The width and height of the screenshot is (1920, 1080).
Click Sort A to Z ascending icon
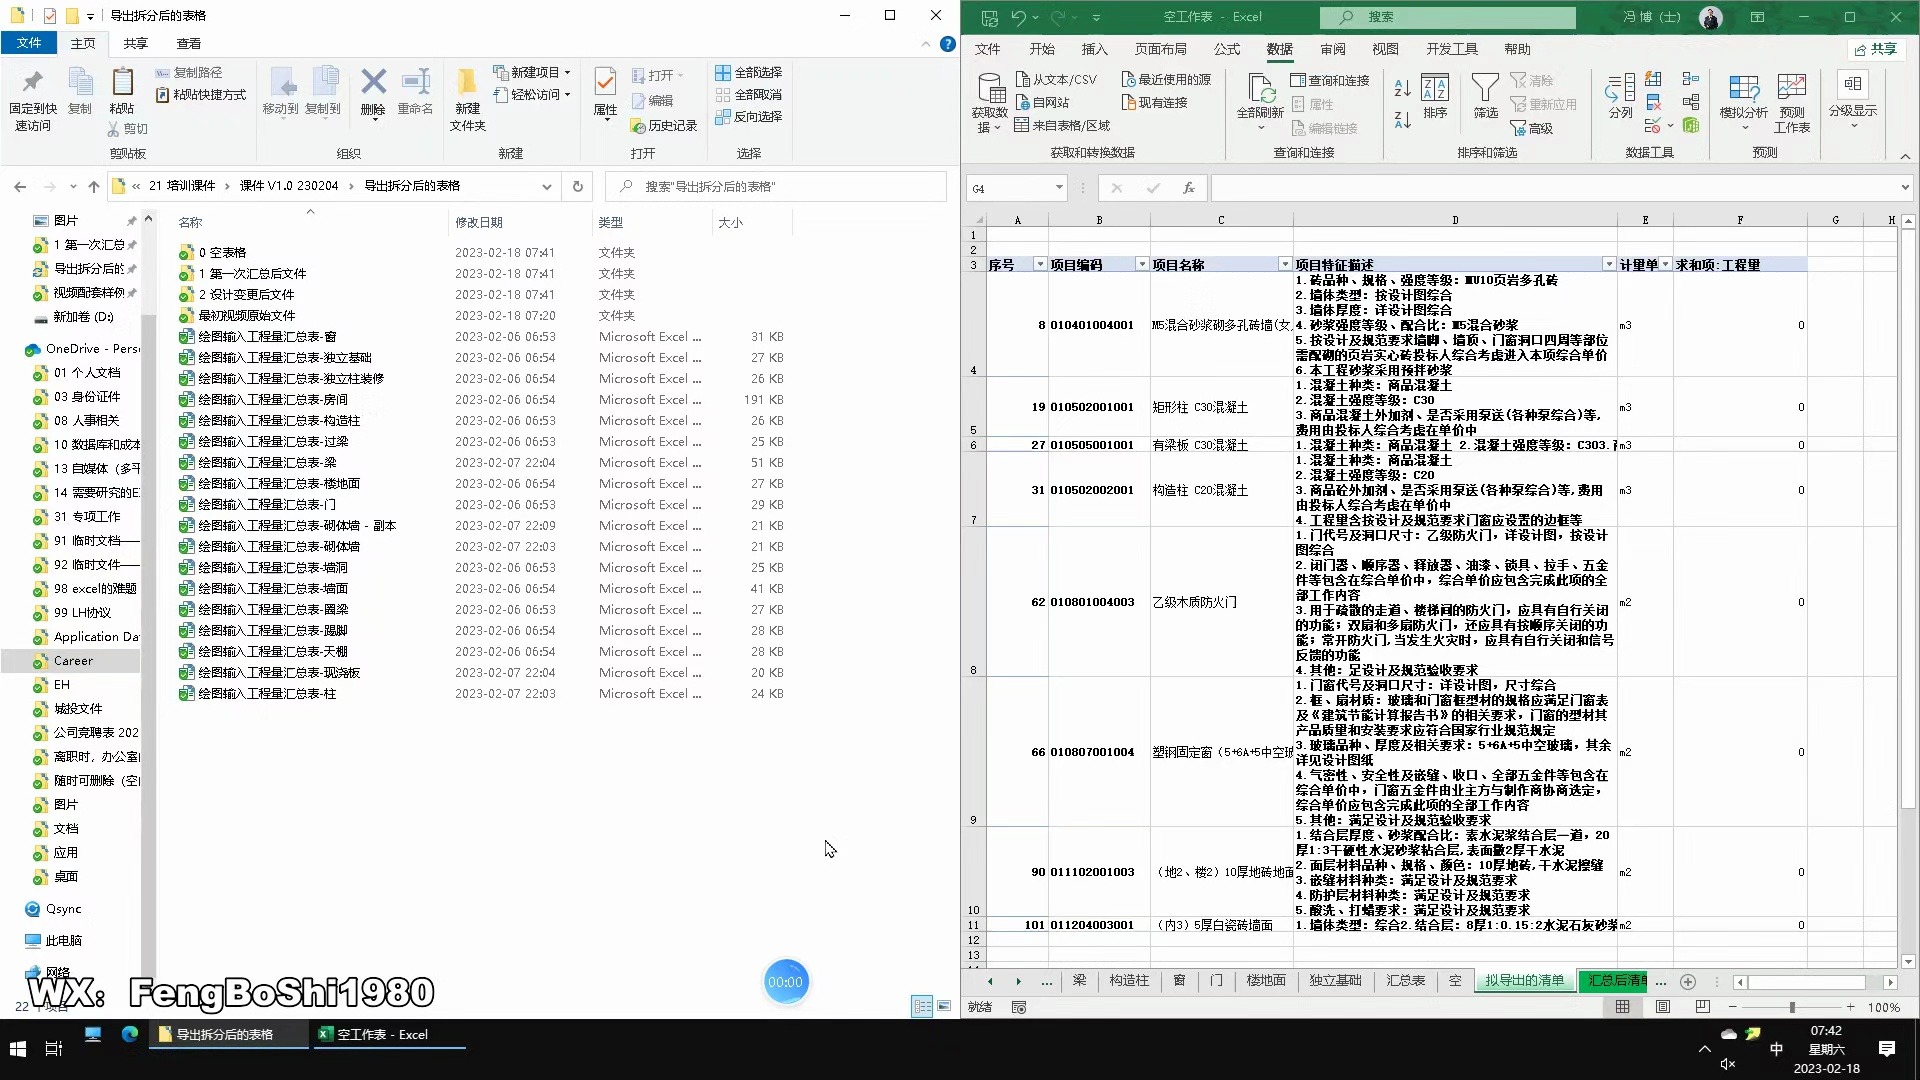1402,88
